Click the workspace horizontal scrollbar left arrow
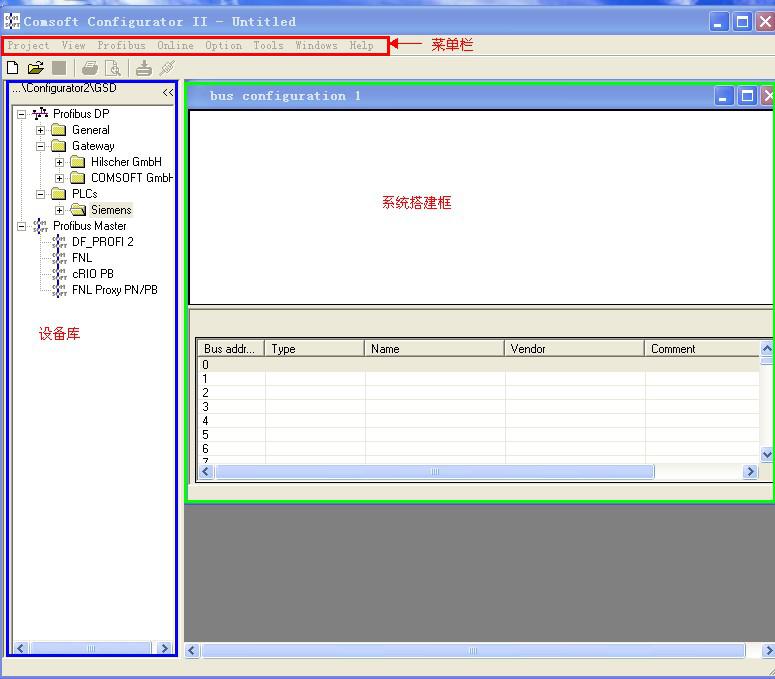The width and height of the screenshot is (775, 679). point(192,650)
